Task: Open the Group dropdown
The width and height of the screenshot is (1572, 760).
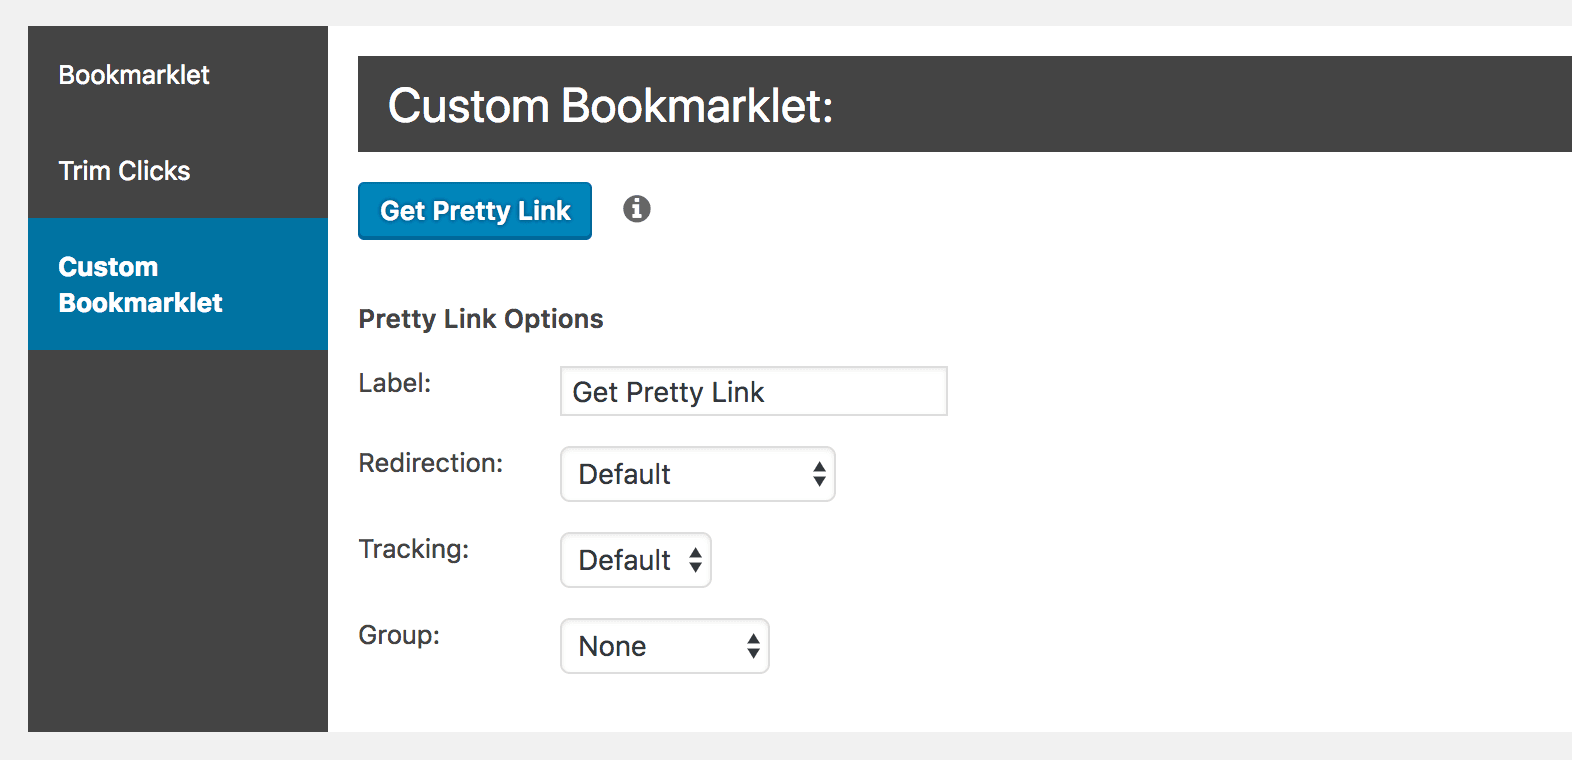Action: pos(665,646)
